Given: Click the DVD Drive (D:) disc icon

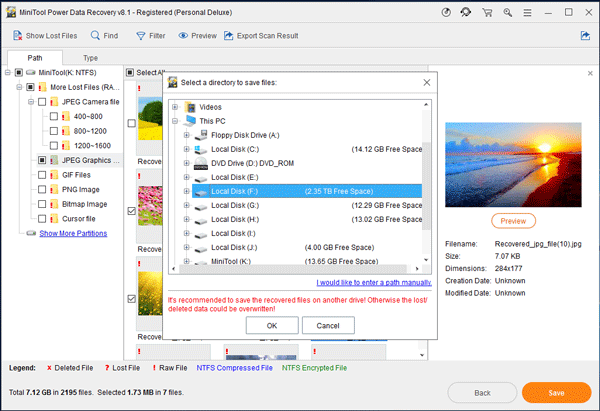Looking at the screenshot, I should (x=201, y=163).
